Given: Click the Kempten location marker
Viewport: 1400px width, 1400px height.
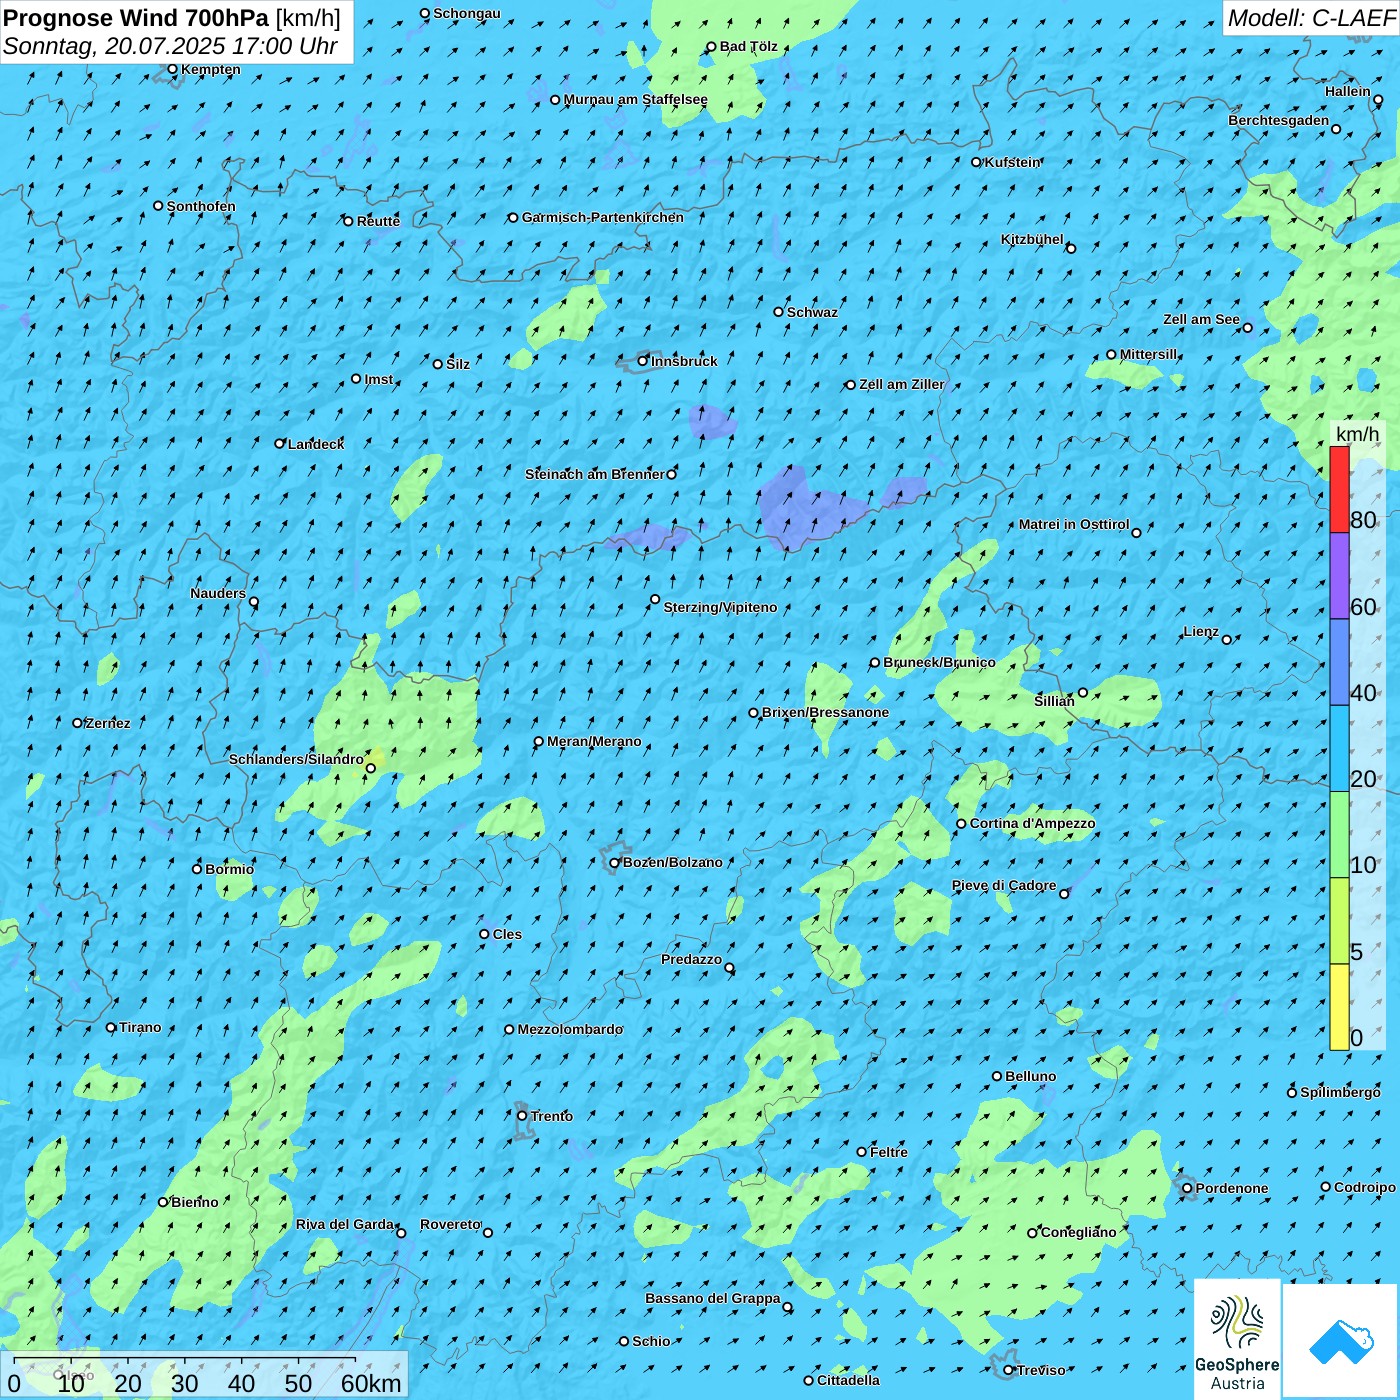Looking at the screenshot, I should tap(172, 69).
